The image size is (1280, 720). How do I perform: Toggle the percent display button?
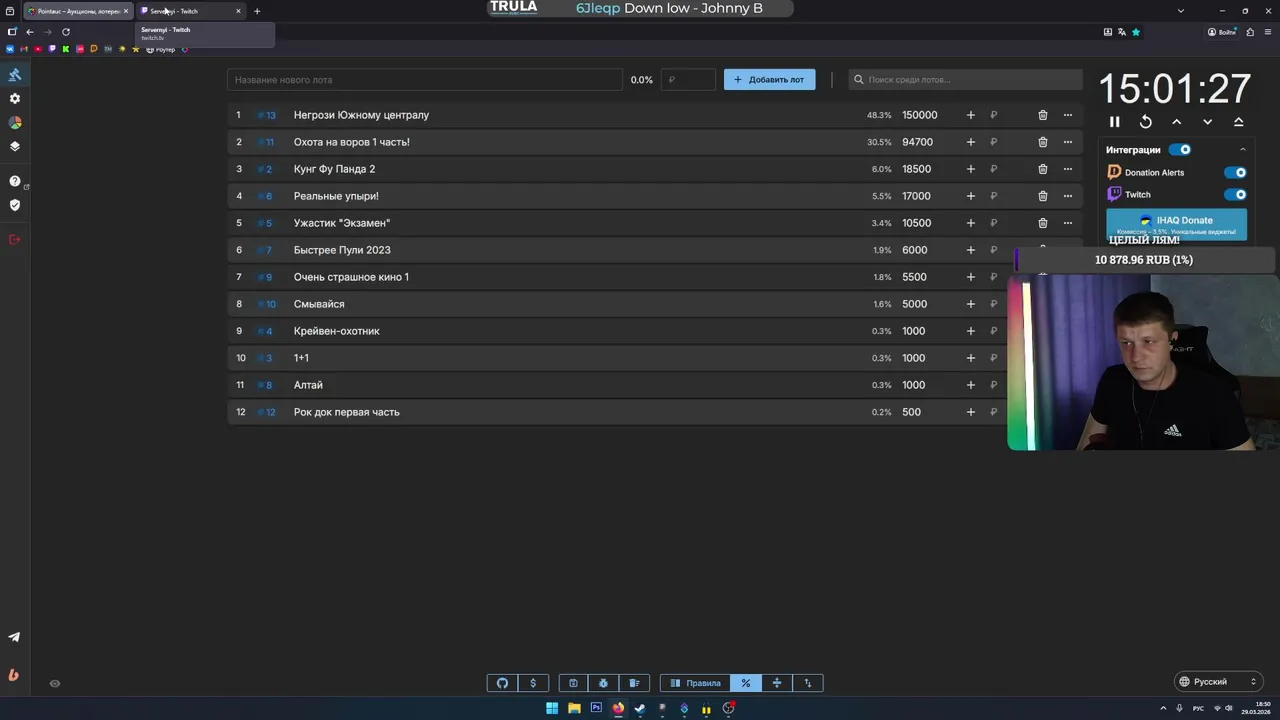(746, 683)
